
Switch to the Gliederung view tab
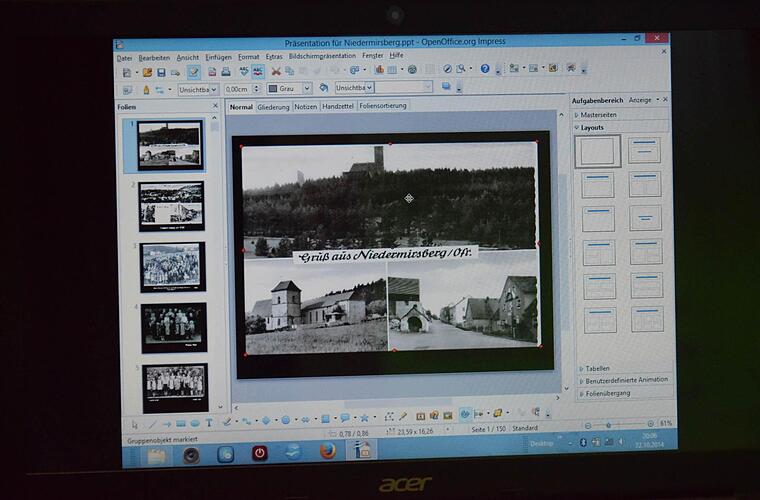(x=273, y=106)
